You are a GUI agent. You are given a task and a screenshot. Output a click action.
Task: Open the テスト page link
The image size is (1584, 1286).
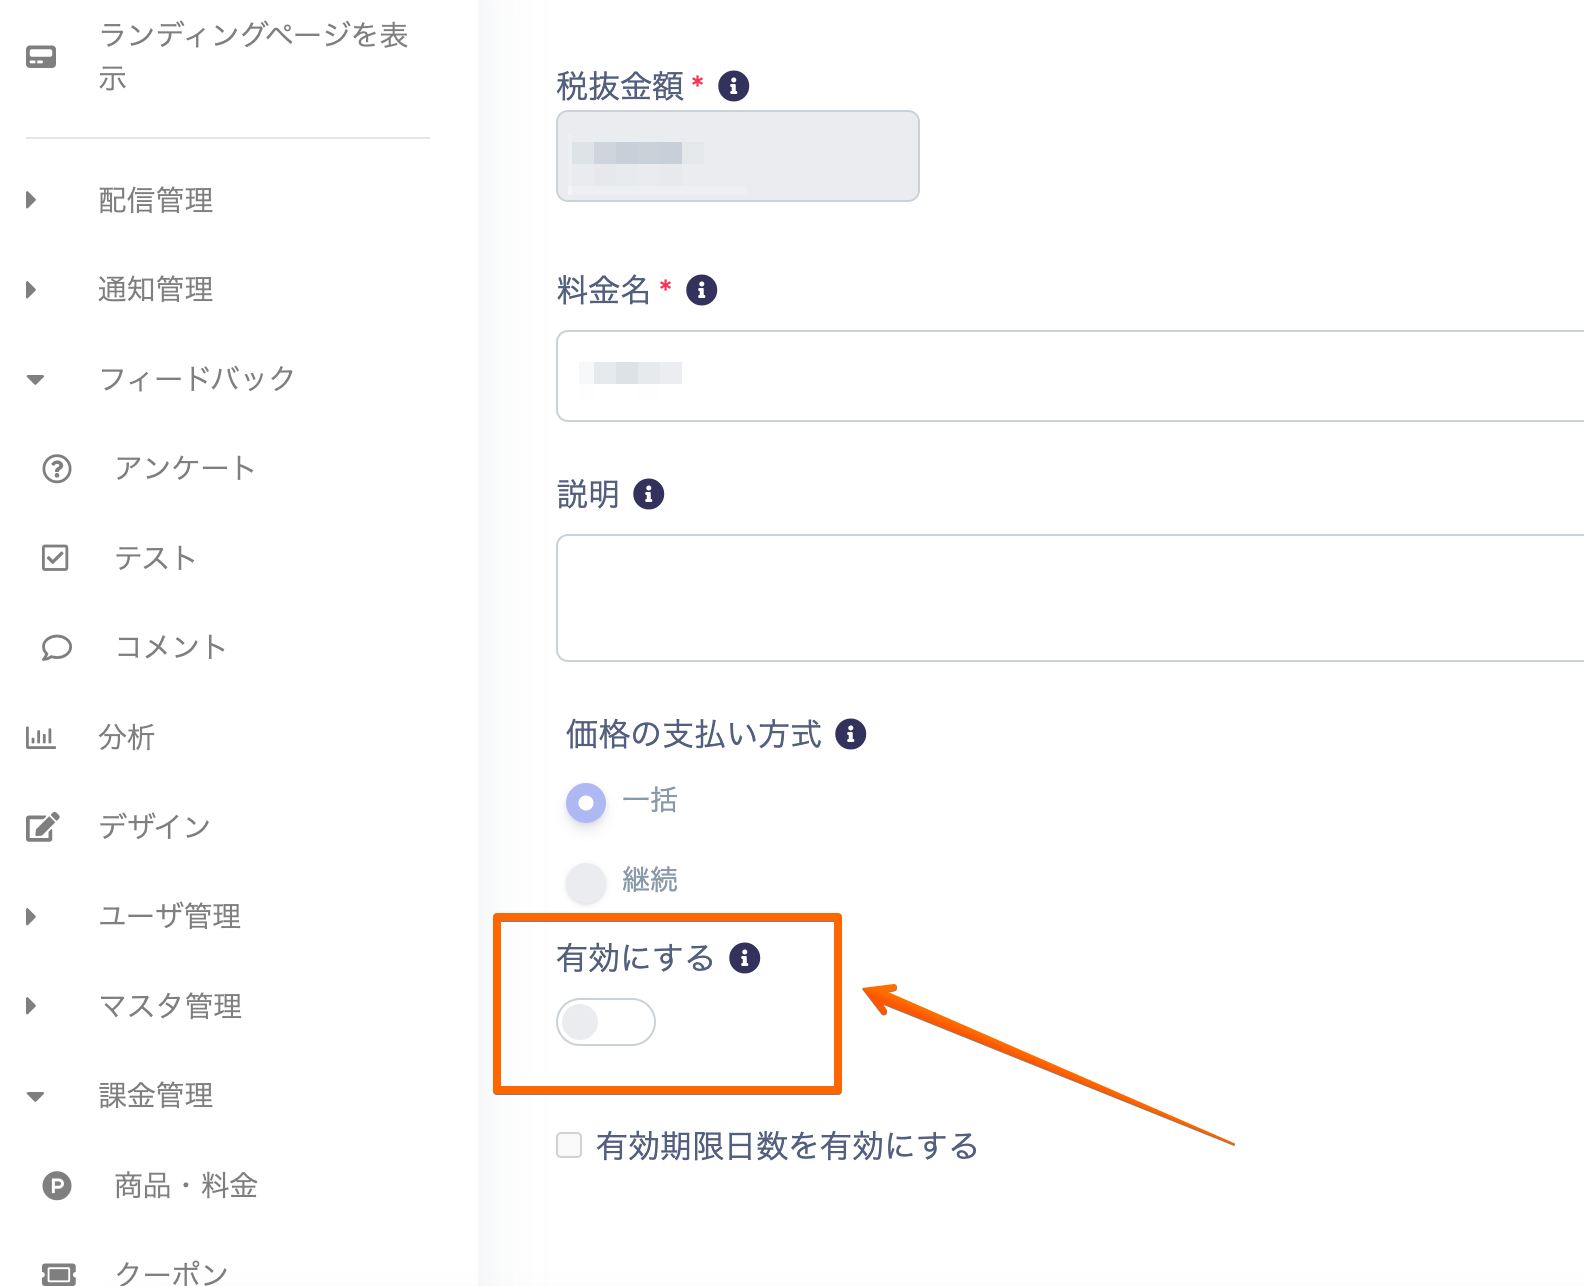(155, 557)
